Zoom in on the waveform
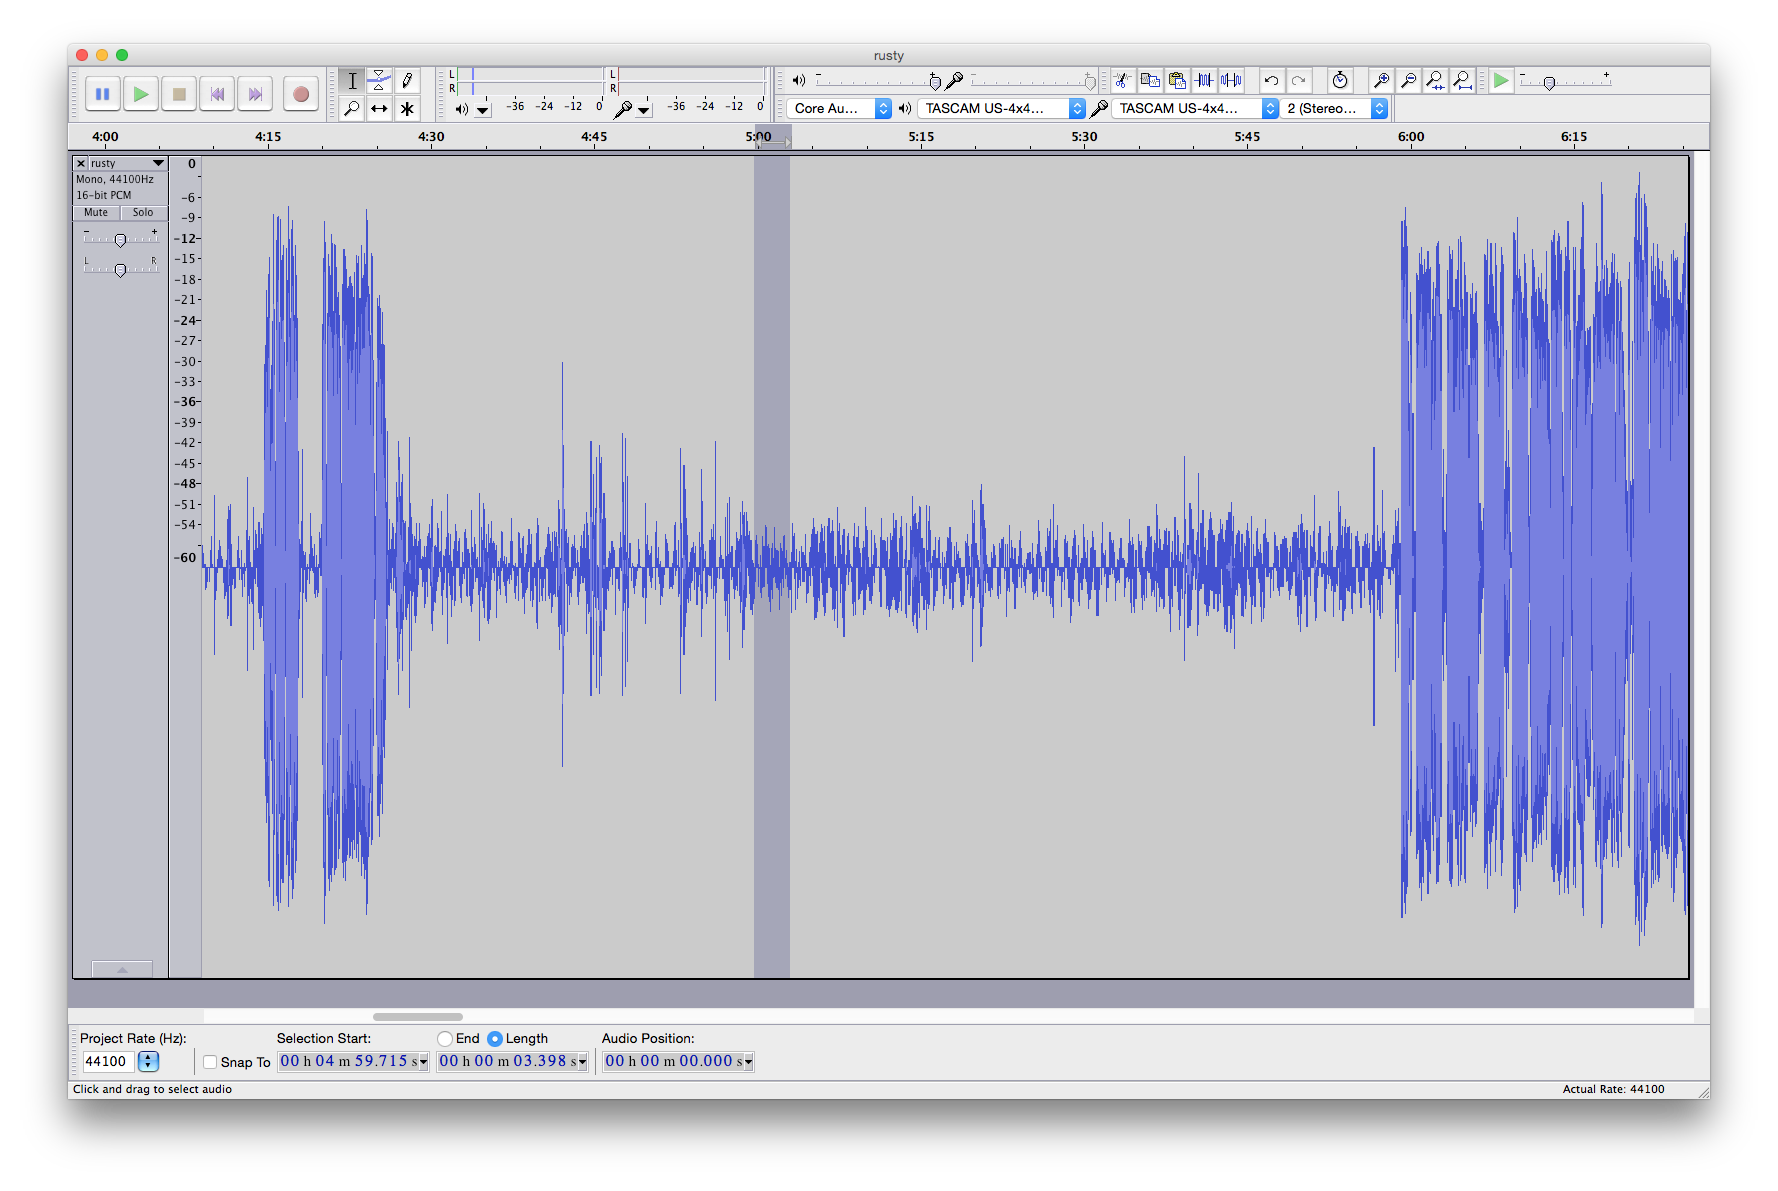The width and height of the screenshot is (1778, 1191). tap(1381, 80)
